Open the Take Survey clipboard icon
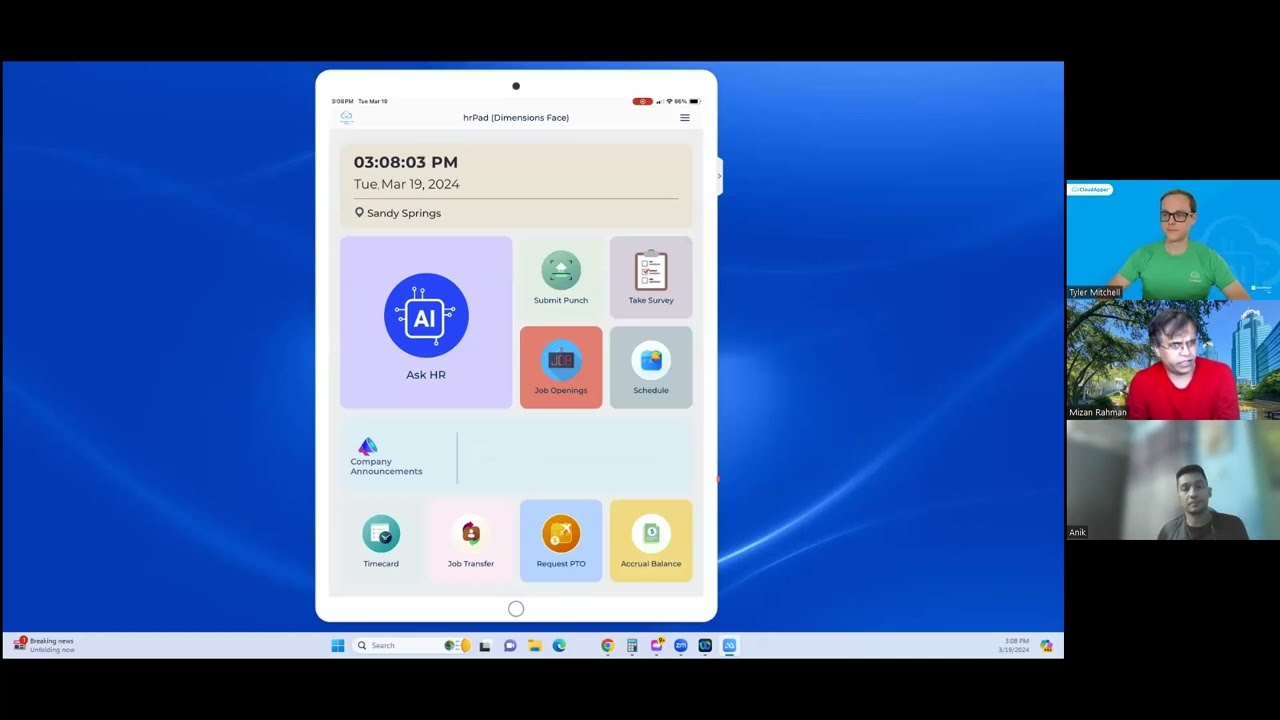This screenshot has height=720, width=1280. point(650,275)
